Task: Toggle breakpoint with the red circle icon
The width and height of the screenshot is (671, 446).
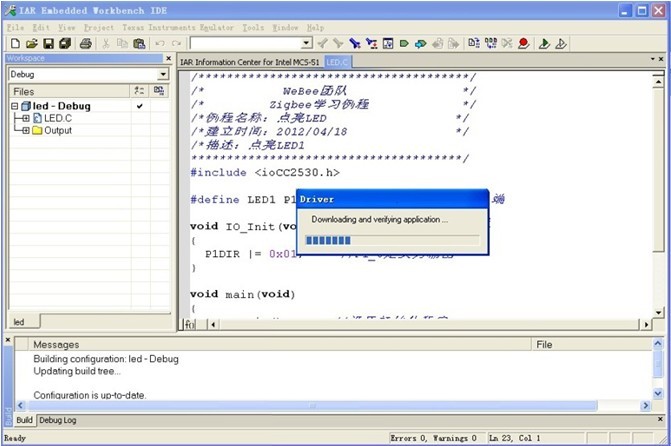Action: [x=523, y=43]
